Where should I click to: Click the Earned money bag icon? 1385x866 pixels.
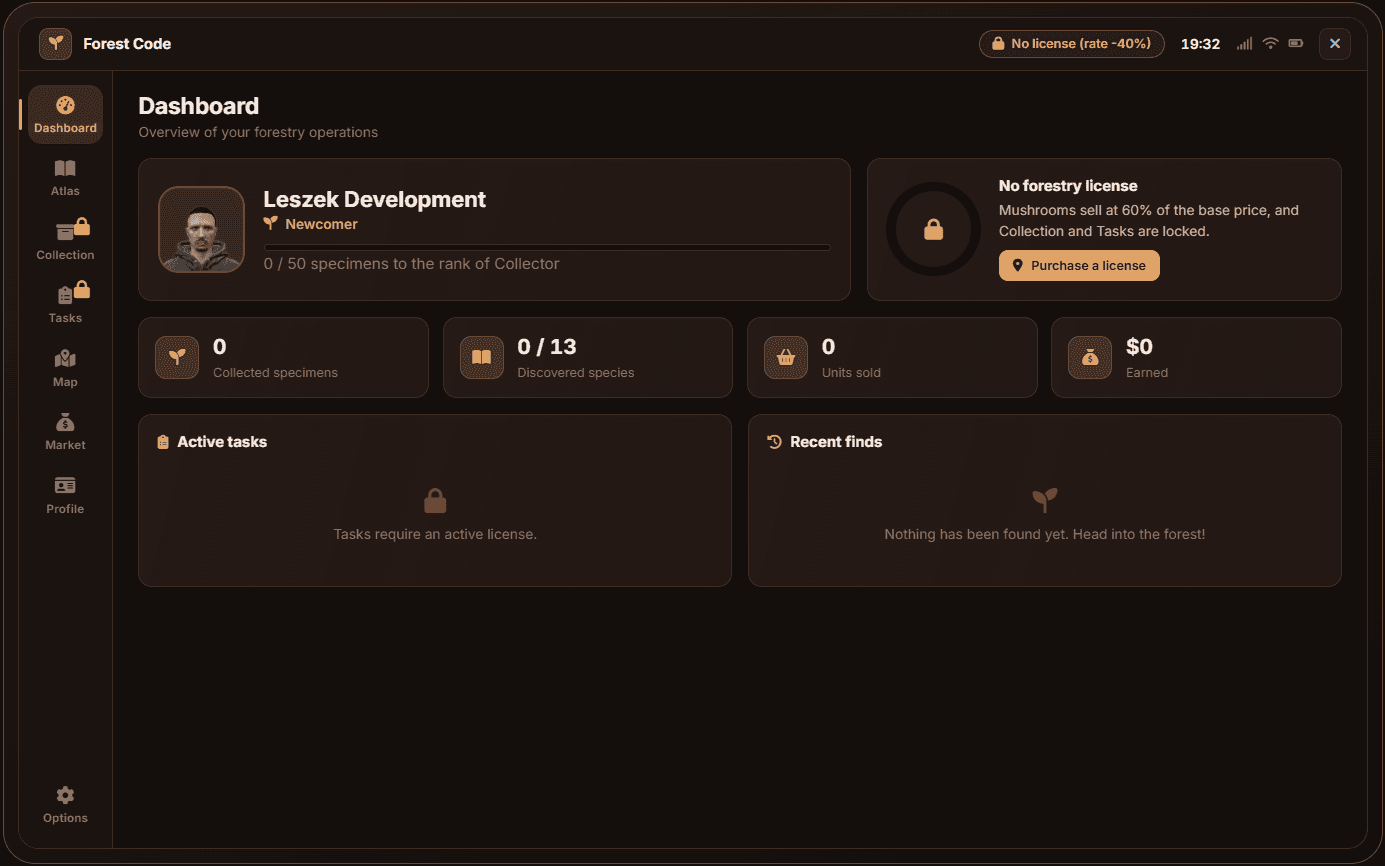1090,357
